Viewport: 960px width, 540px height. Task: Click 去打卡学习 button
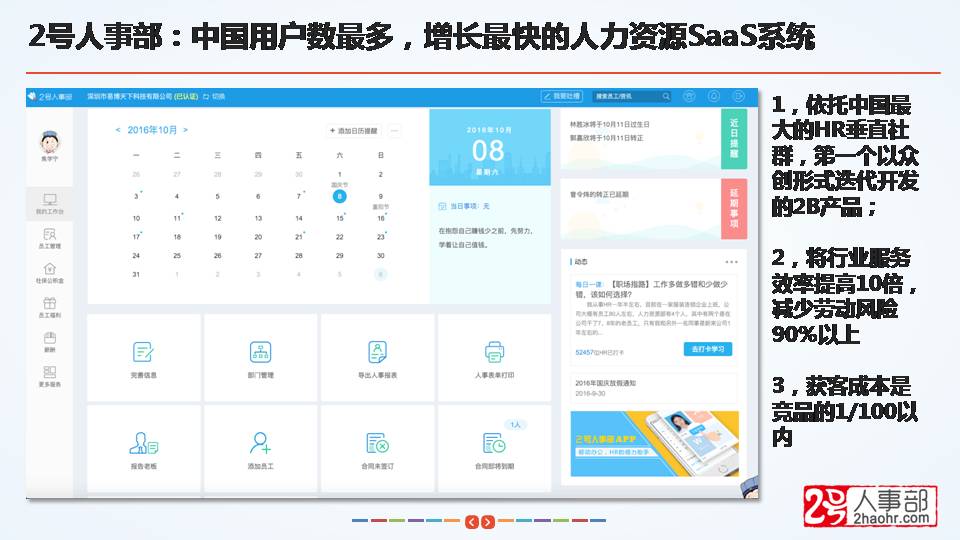pos(707,349)
